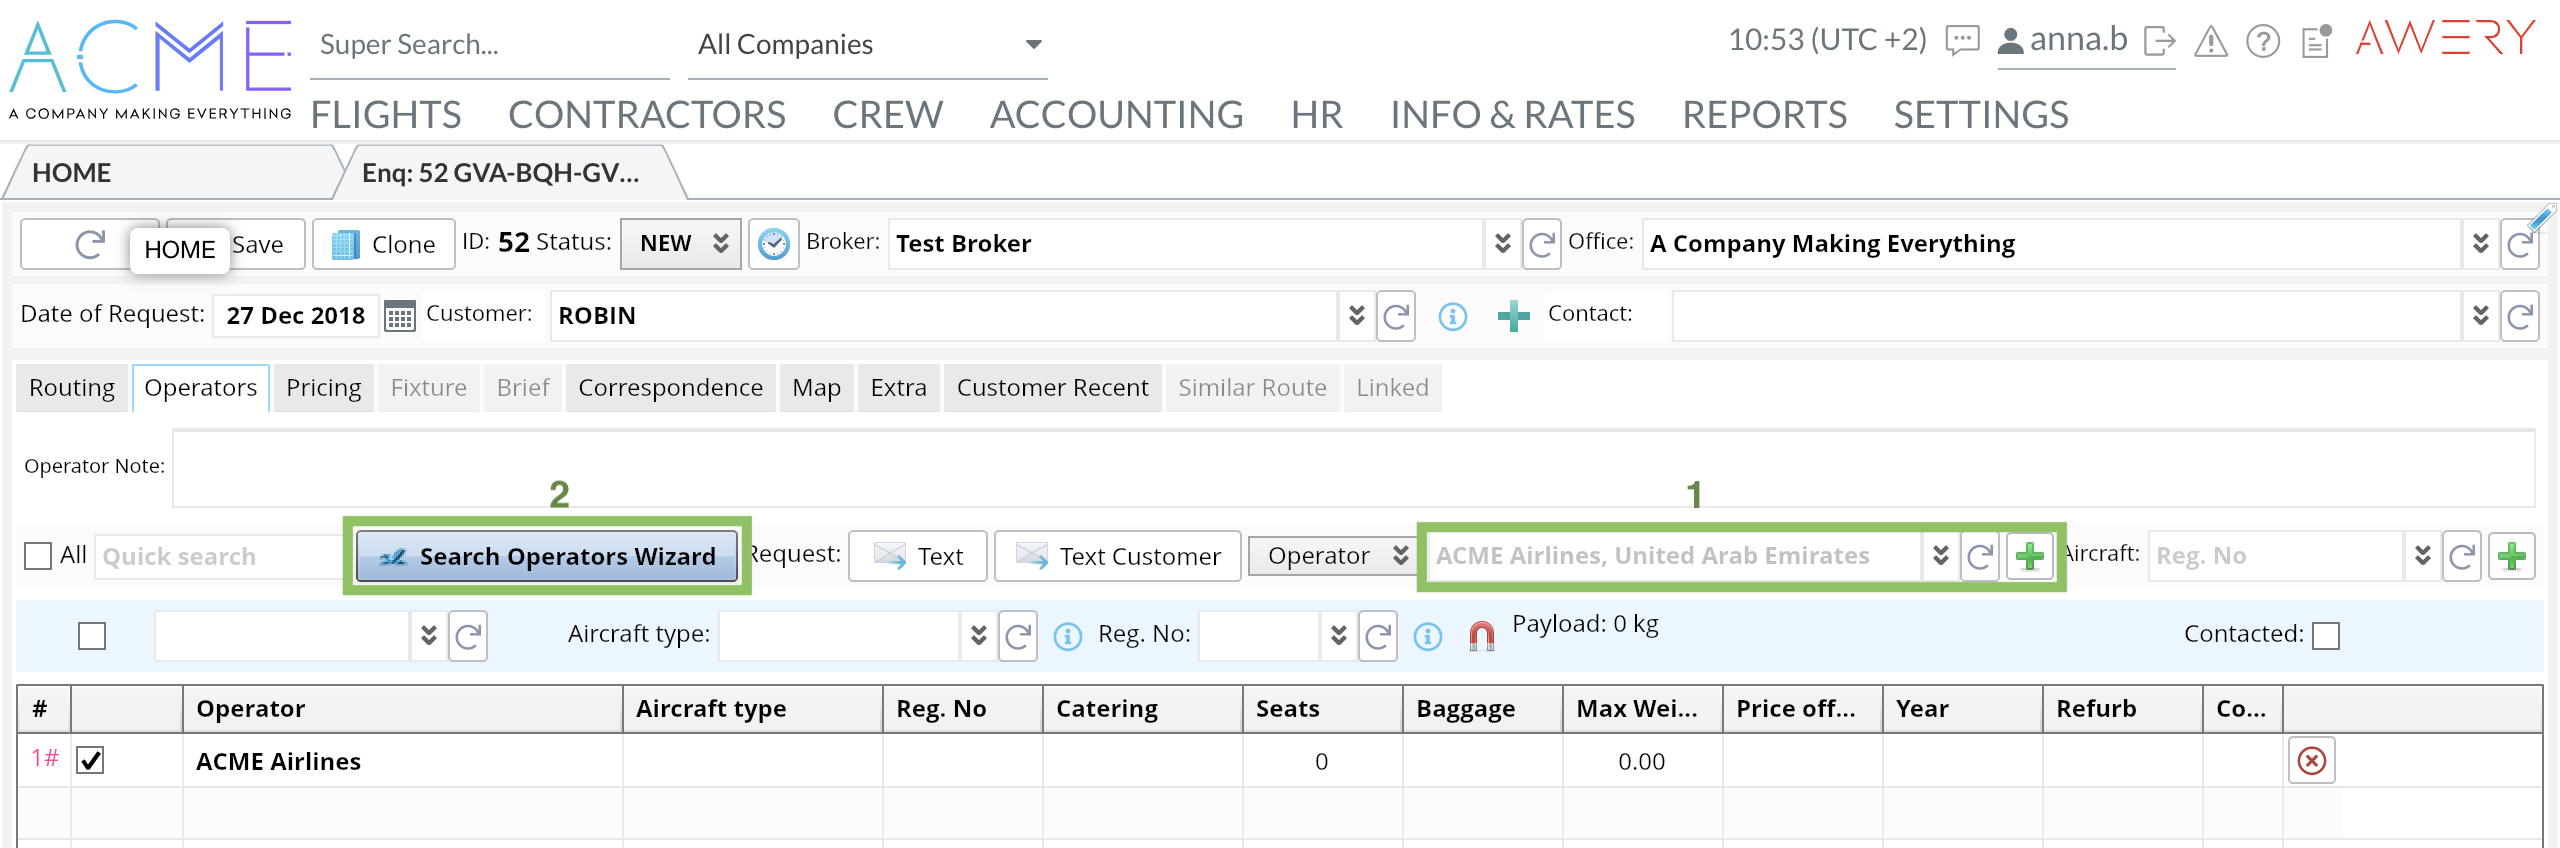Add operator using green plus icon
The image size is (2560, 848).
pos(2029,556)
